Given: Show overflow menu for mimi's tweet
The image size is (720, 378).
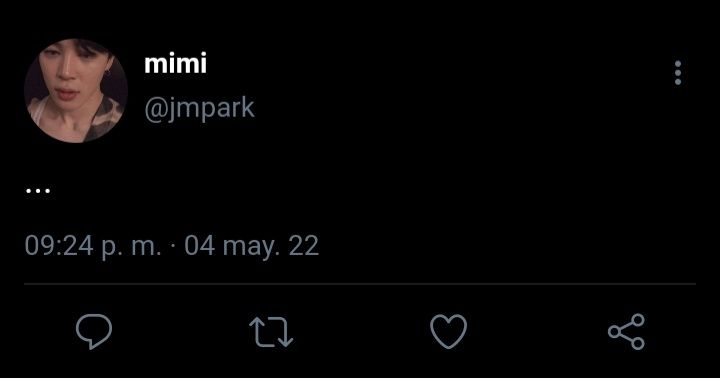Looking at the screenshot, I should (x=678, y=73).
